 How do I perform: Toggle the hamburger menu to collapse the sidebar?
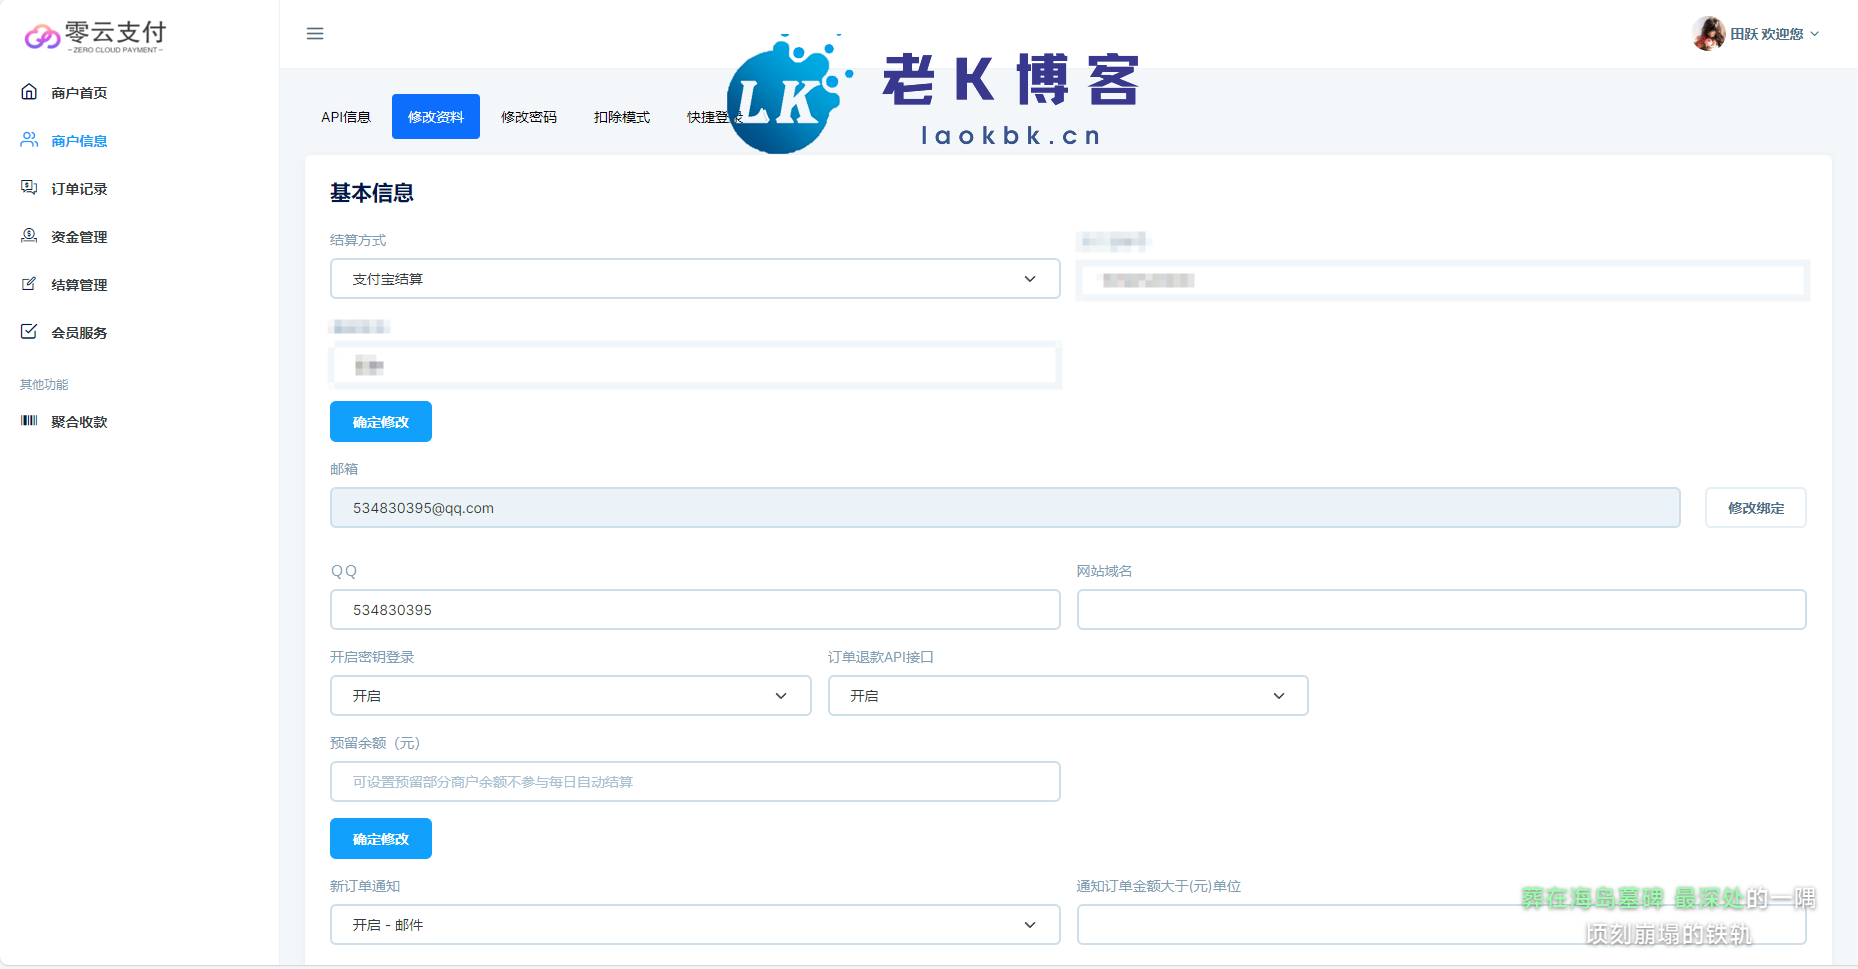[x=315, y=34]
